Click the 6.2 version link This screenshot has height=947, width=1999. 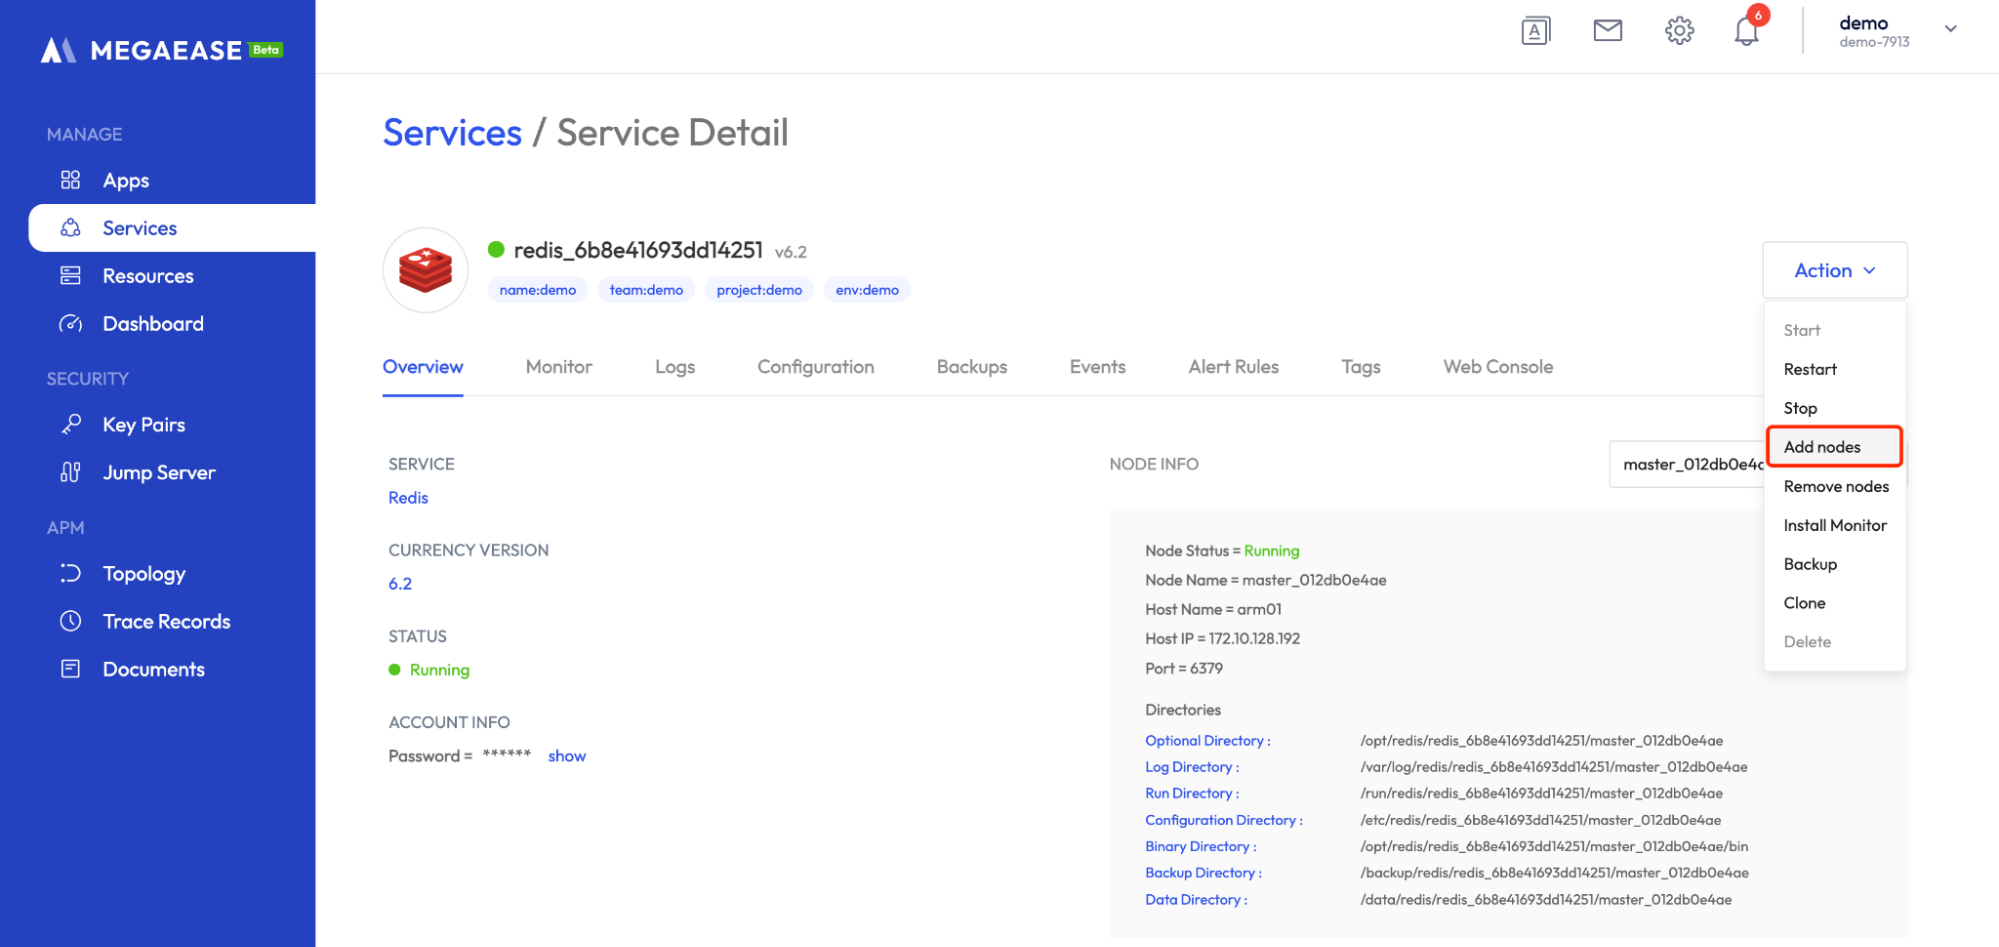[x=400, y=584]
